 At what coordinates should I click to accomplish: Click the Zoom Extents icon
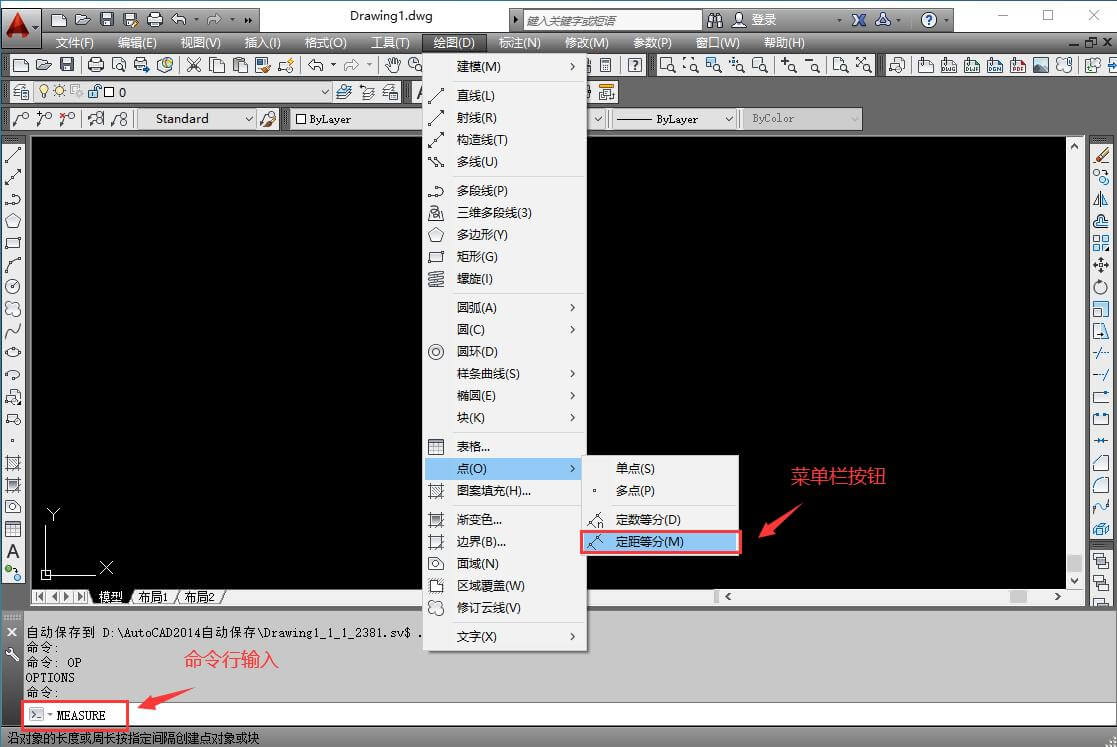click(863, 66)
